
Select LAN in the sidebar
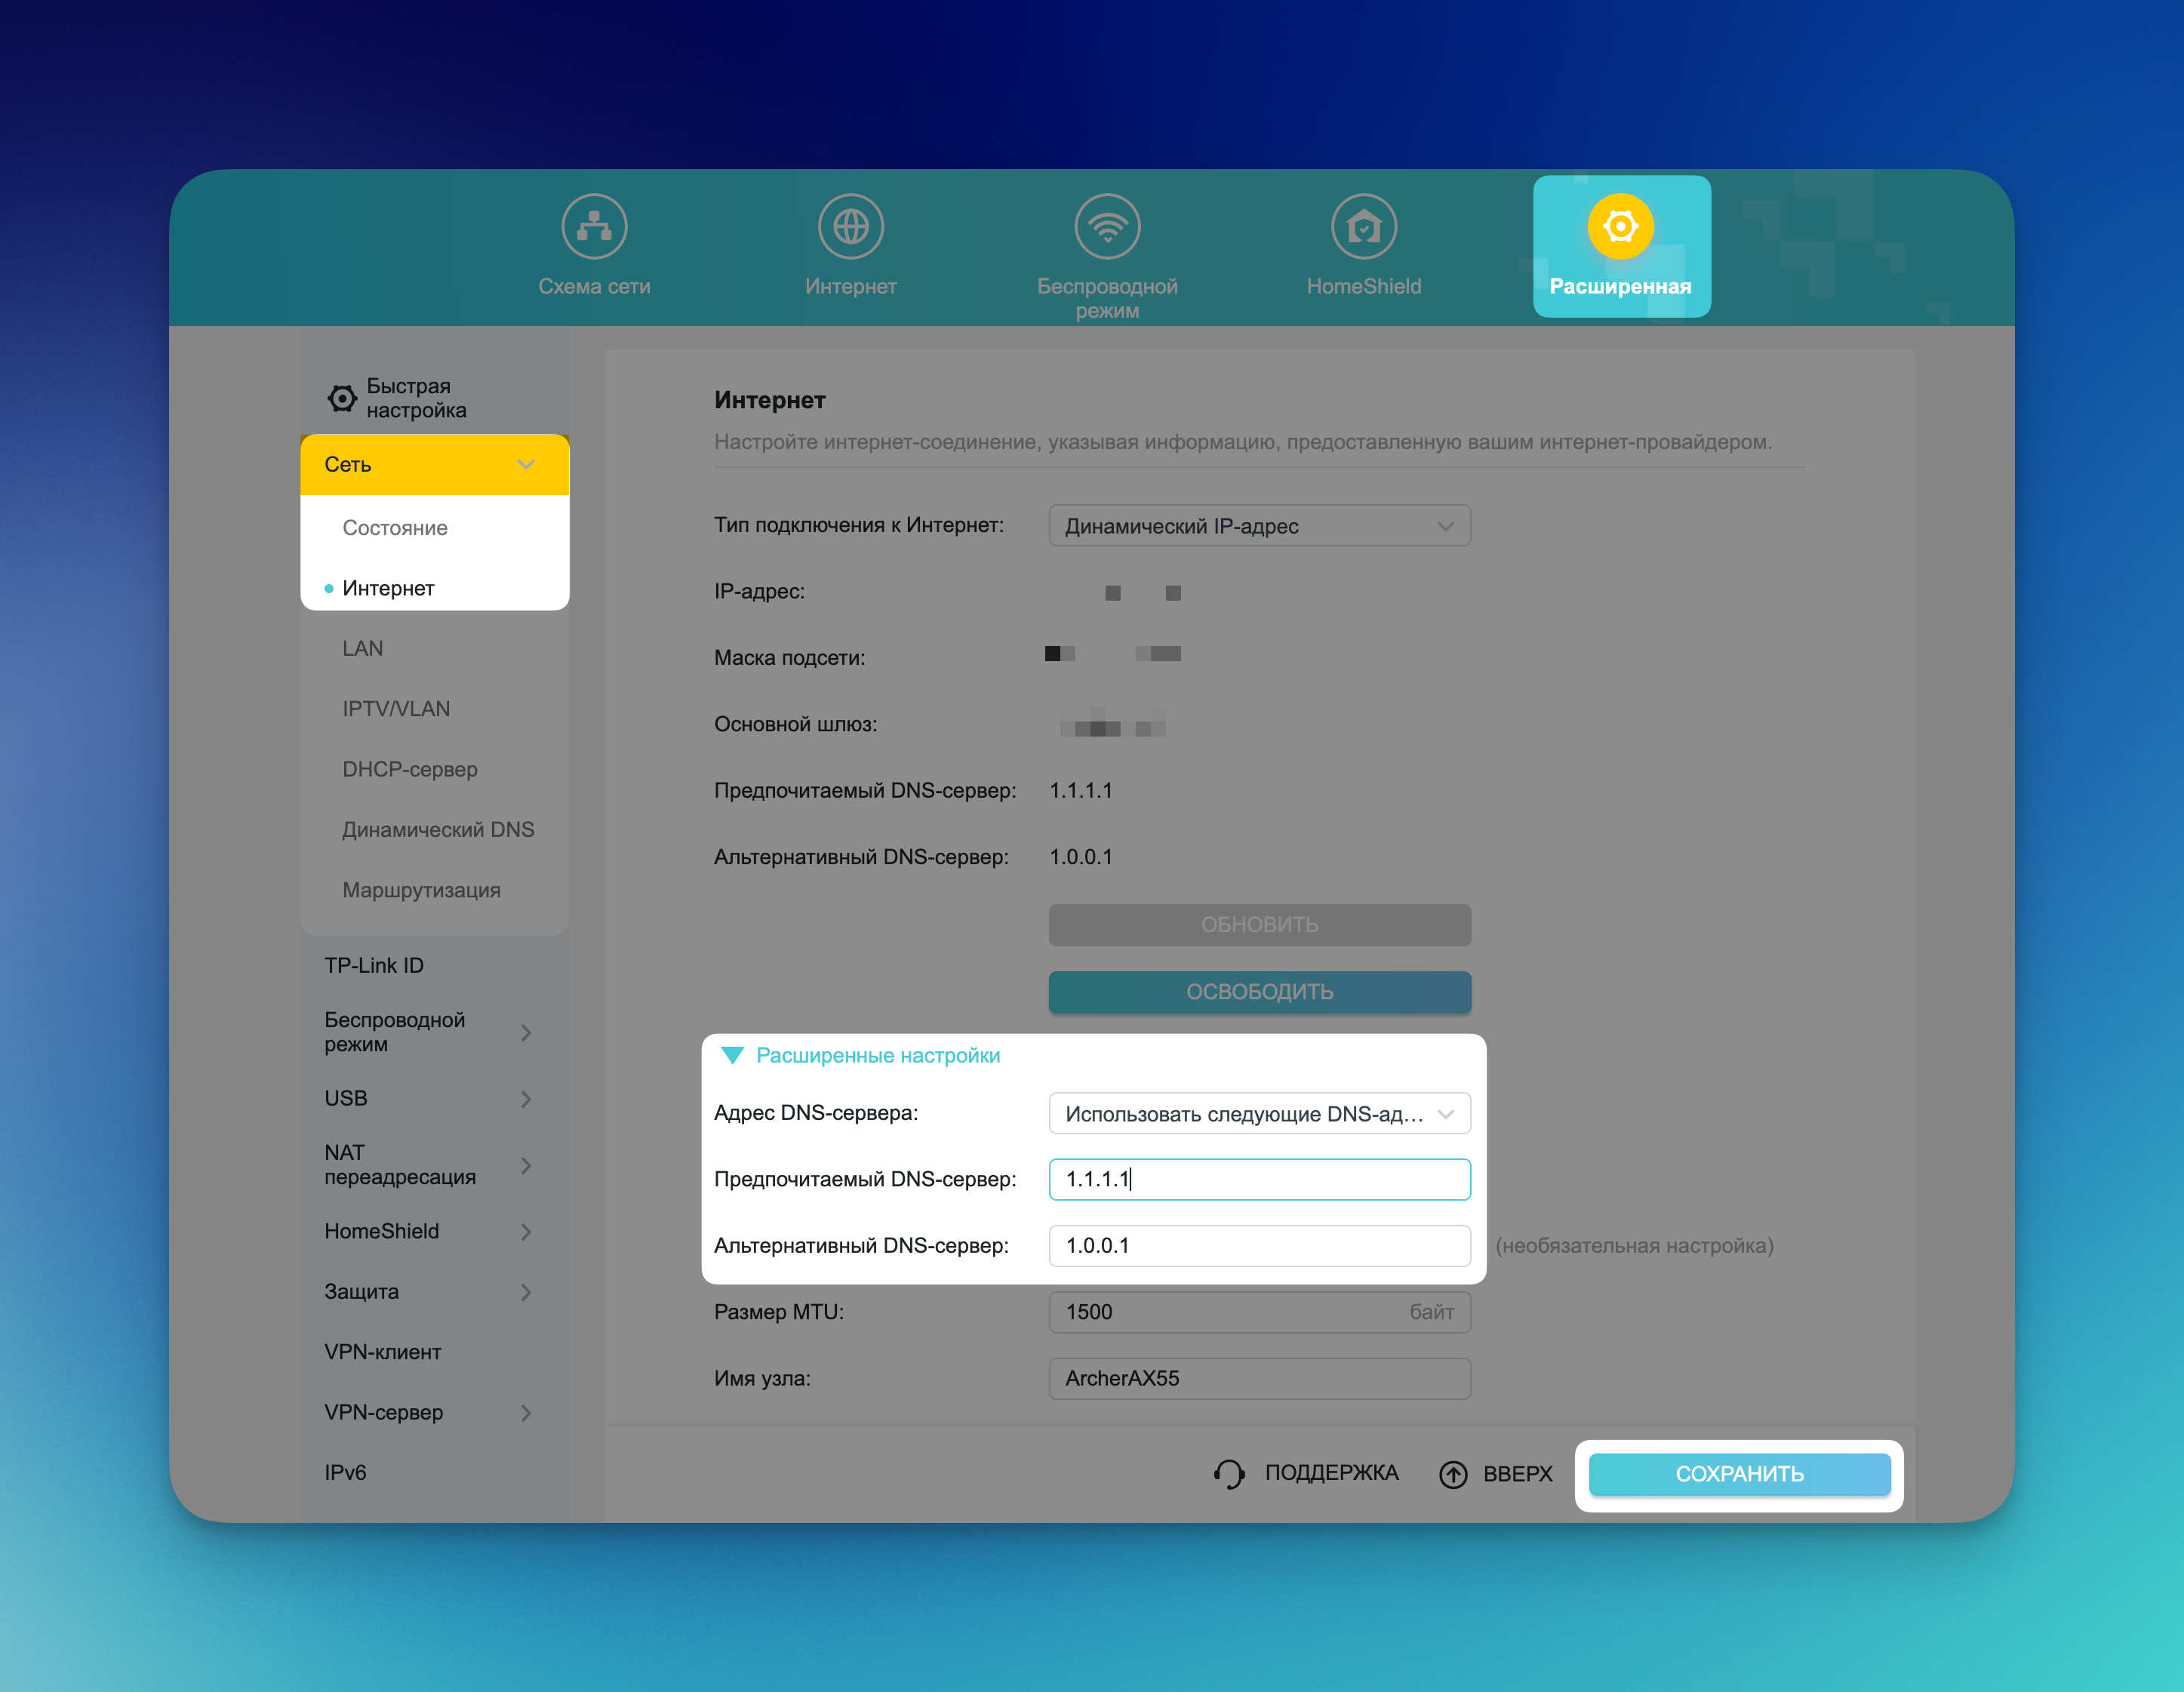(x=363, y=648)
